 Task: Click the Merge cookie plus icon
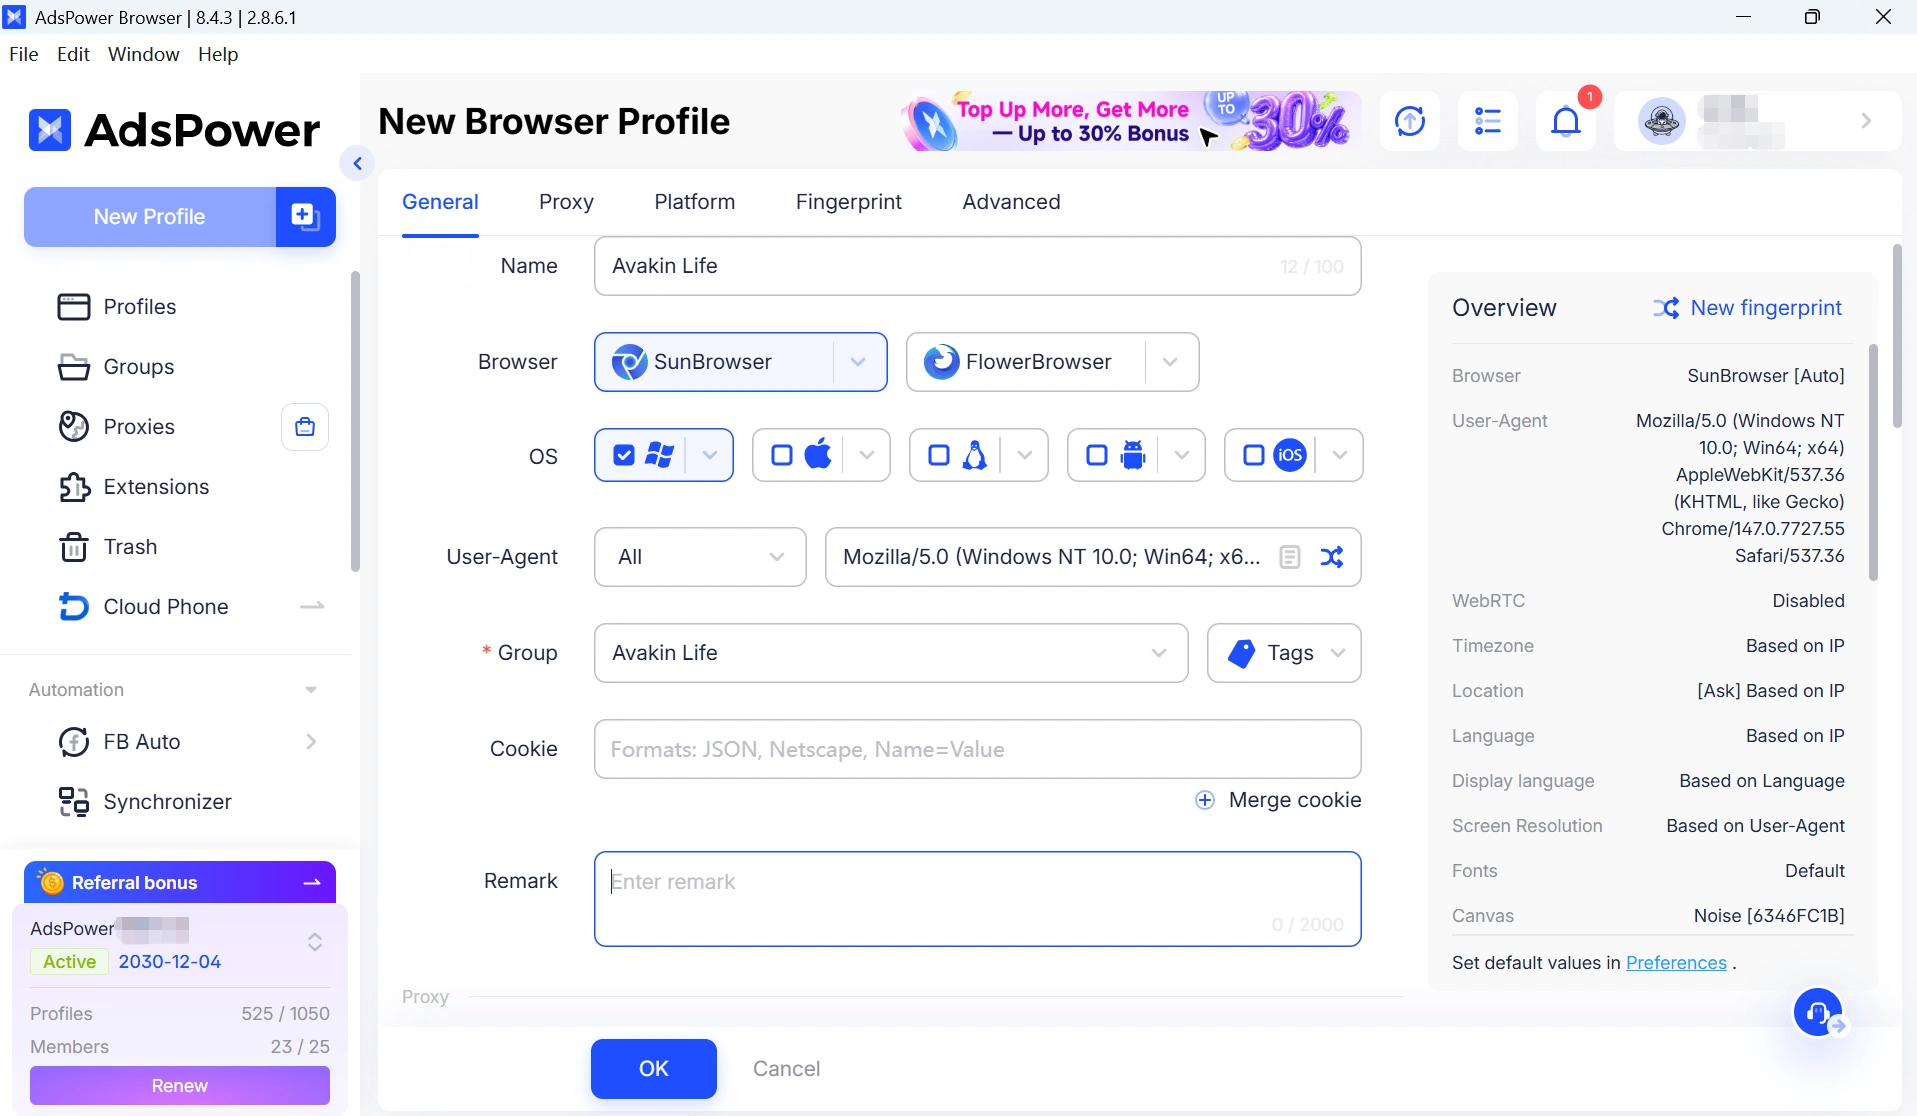[1205, 800]
